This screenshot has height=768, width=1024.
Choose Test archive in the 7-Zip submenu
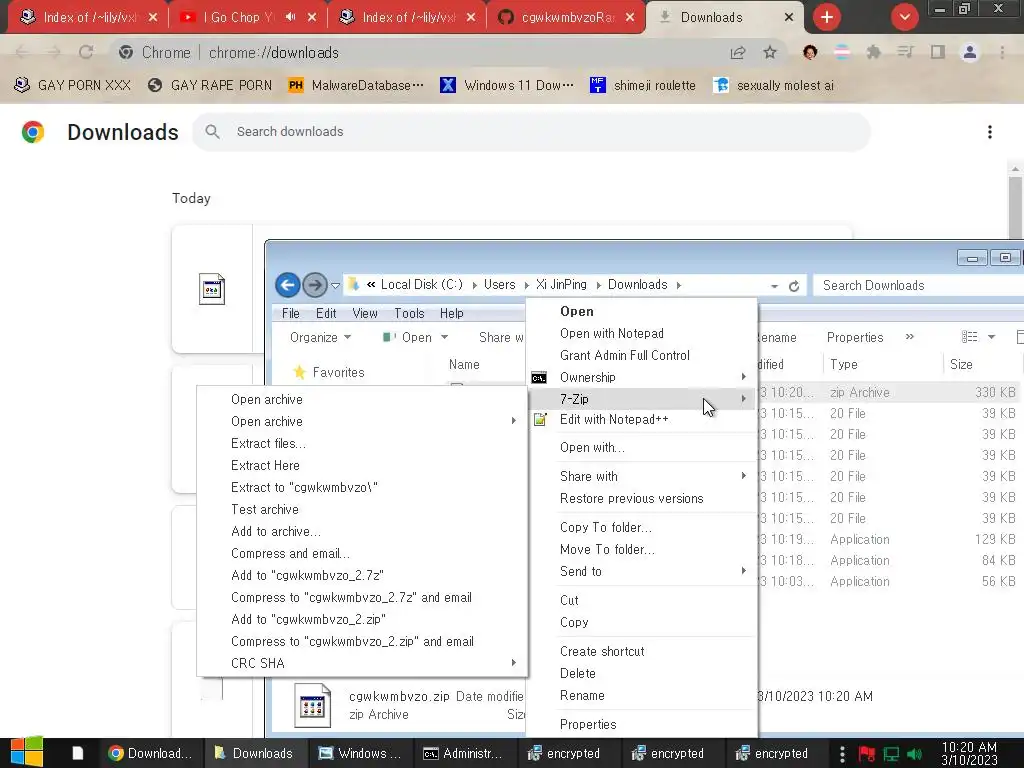point(362,509)
